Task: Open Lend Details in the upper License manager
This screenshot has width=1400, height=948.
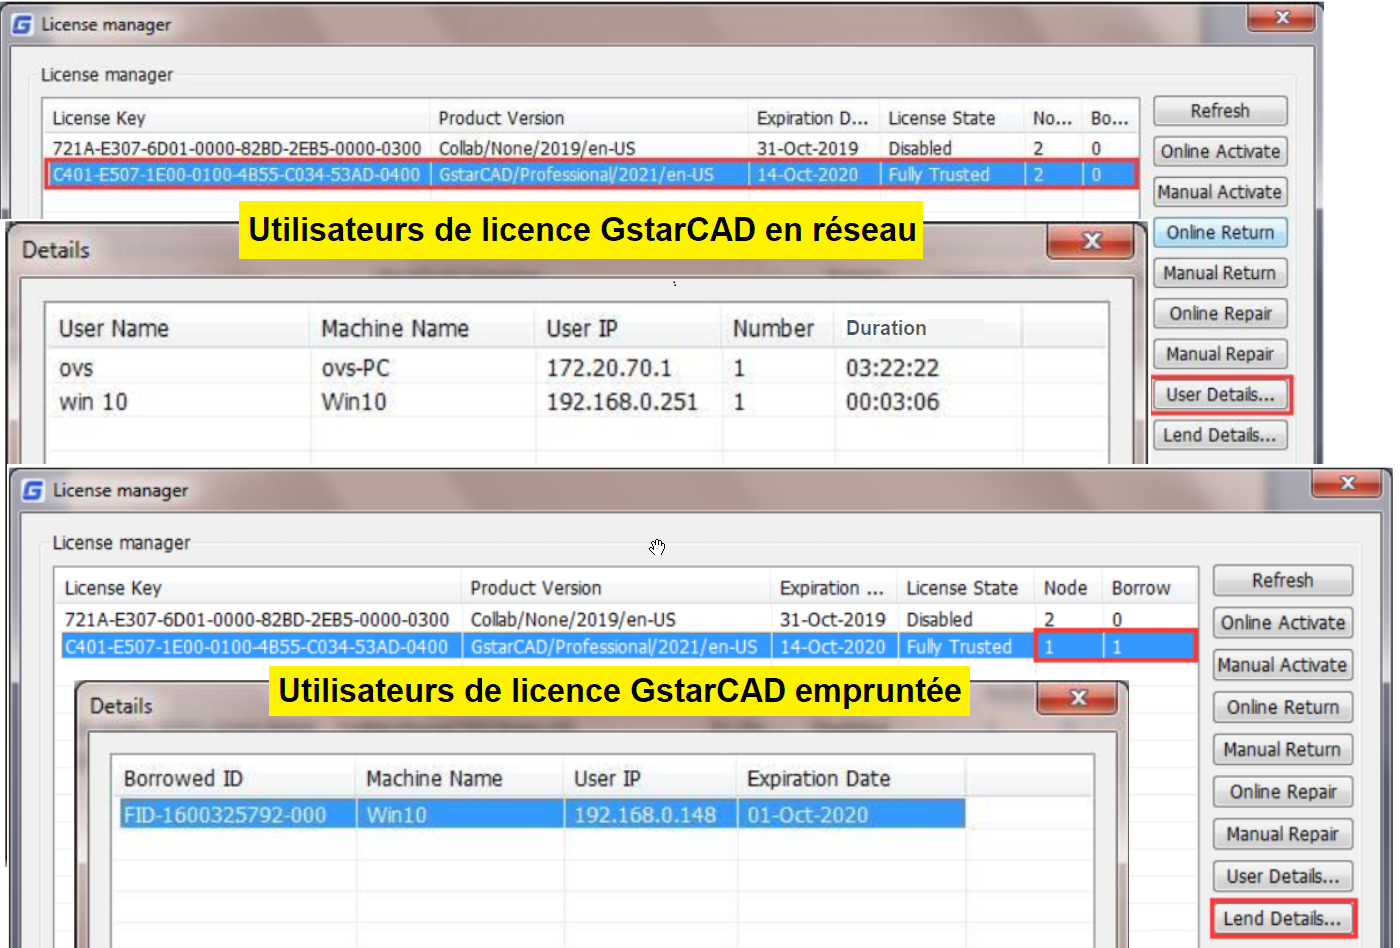Action: tap(1220, 435)
